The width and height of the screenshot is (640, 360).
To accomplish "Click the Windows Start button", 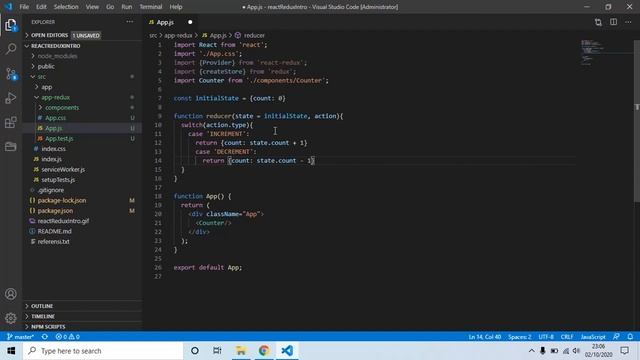I will pyautogui.click(x=11, y=351).
